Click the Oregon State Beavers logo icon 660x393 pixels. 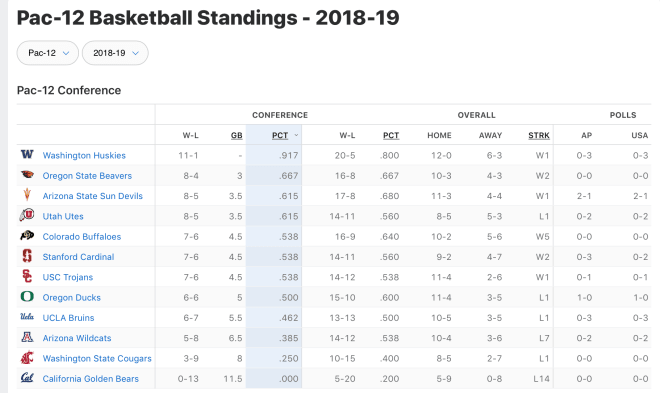coord(27,175)
